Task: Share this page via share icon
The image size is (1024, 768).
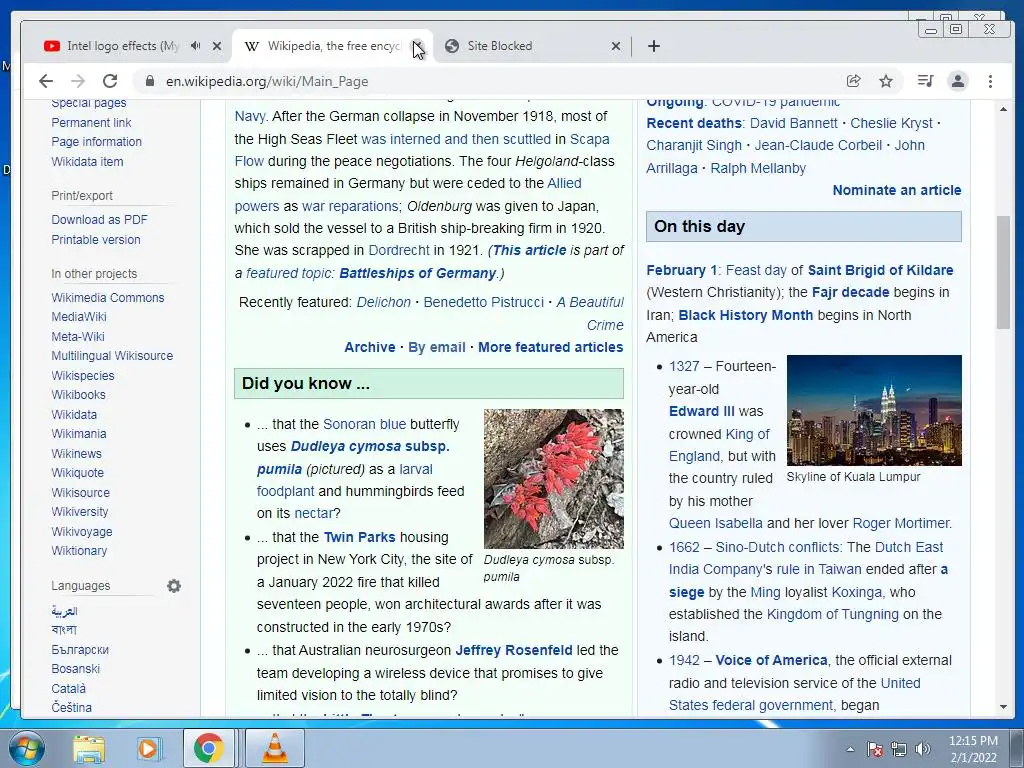Action: click(854, 81)
